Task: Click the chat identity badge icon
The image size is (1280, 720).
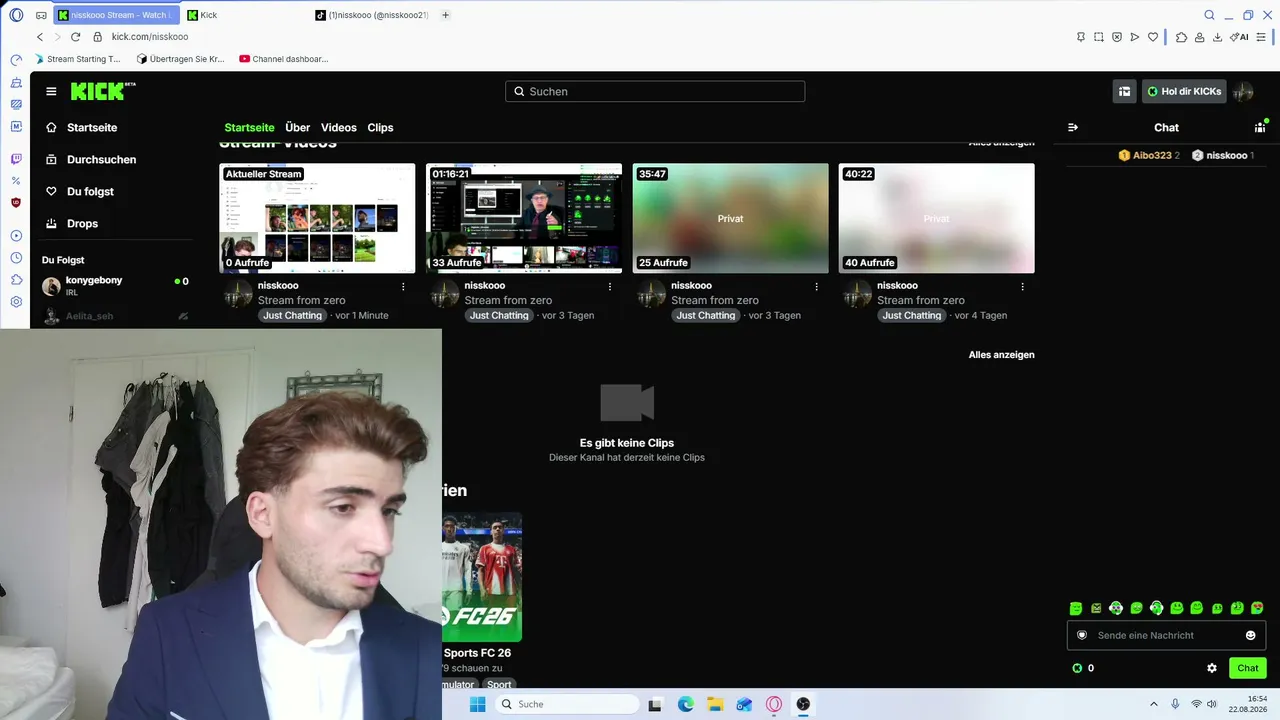Action: 1082,635
